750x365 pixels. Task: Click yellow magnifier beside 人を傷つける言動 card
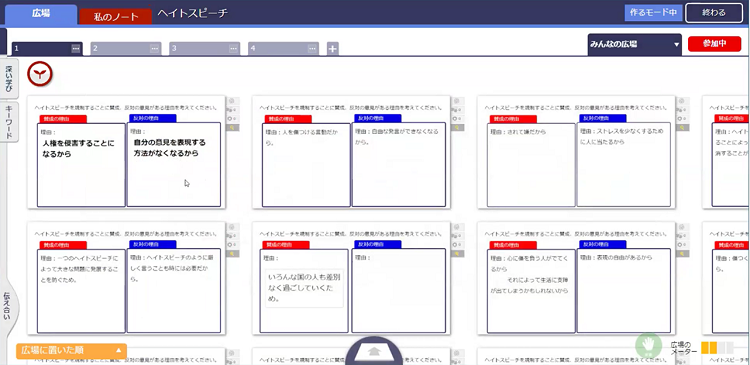tap(457, 127)
